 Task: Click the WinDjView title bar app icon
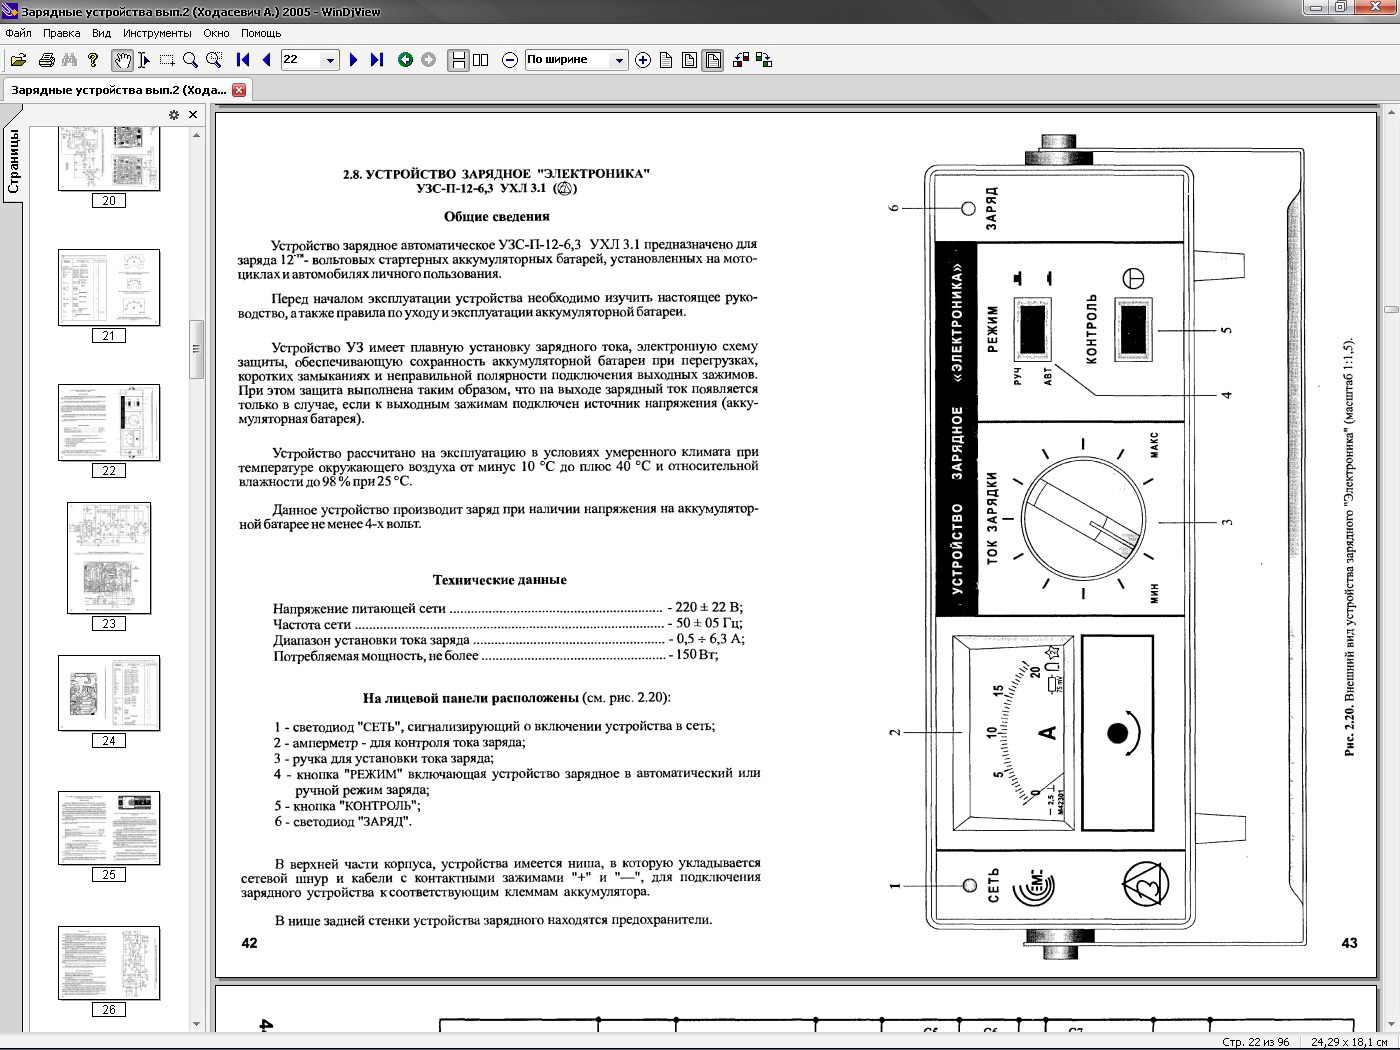point(10,11)
